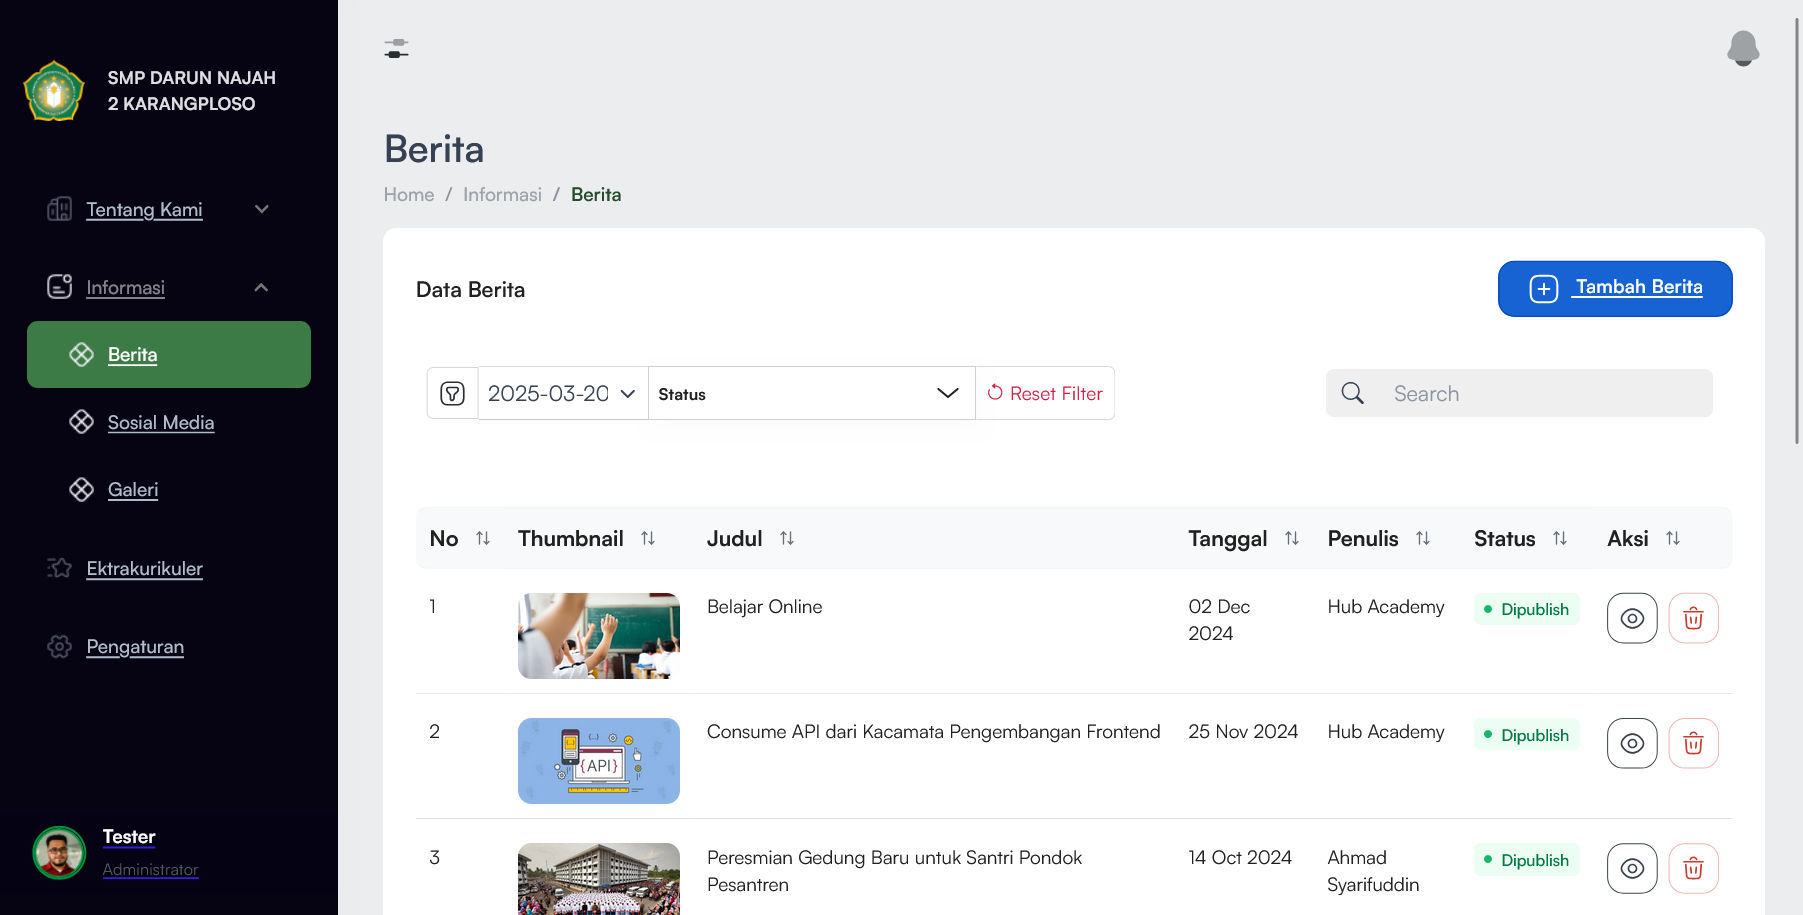Screen dimensions: 1803x915
Task: Delete the Belajar Online news row
Action: coord(1693,618)
